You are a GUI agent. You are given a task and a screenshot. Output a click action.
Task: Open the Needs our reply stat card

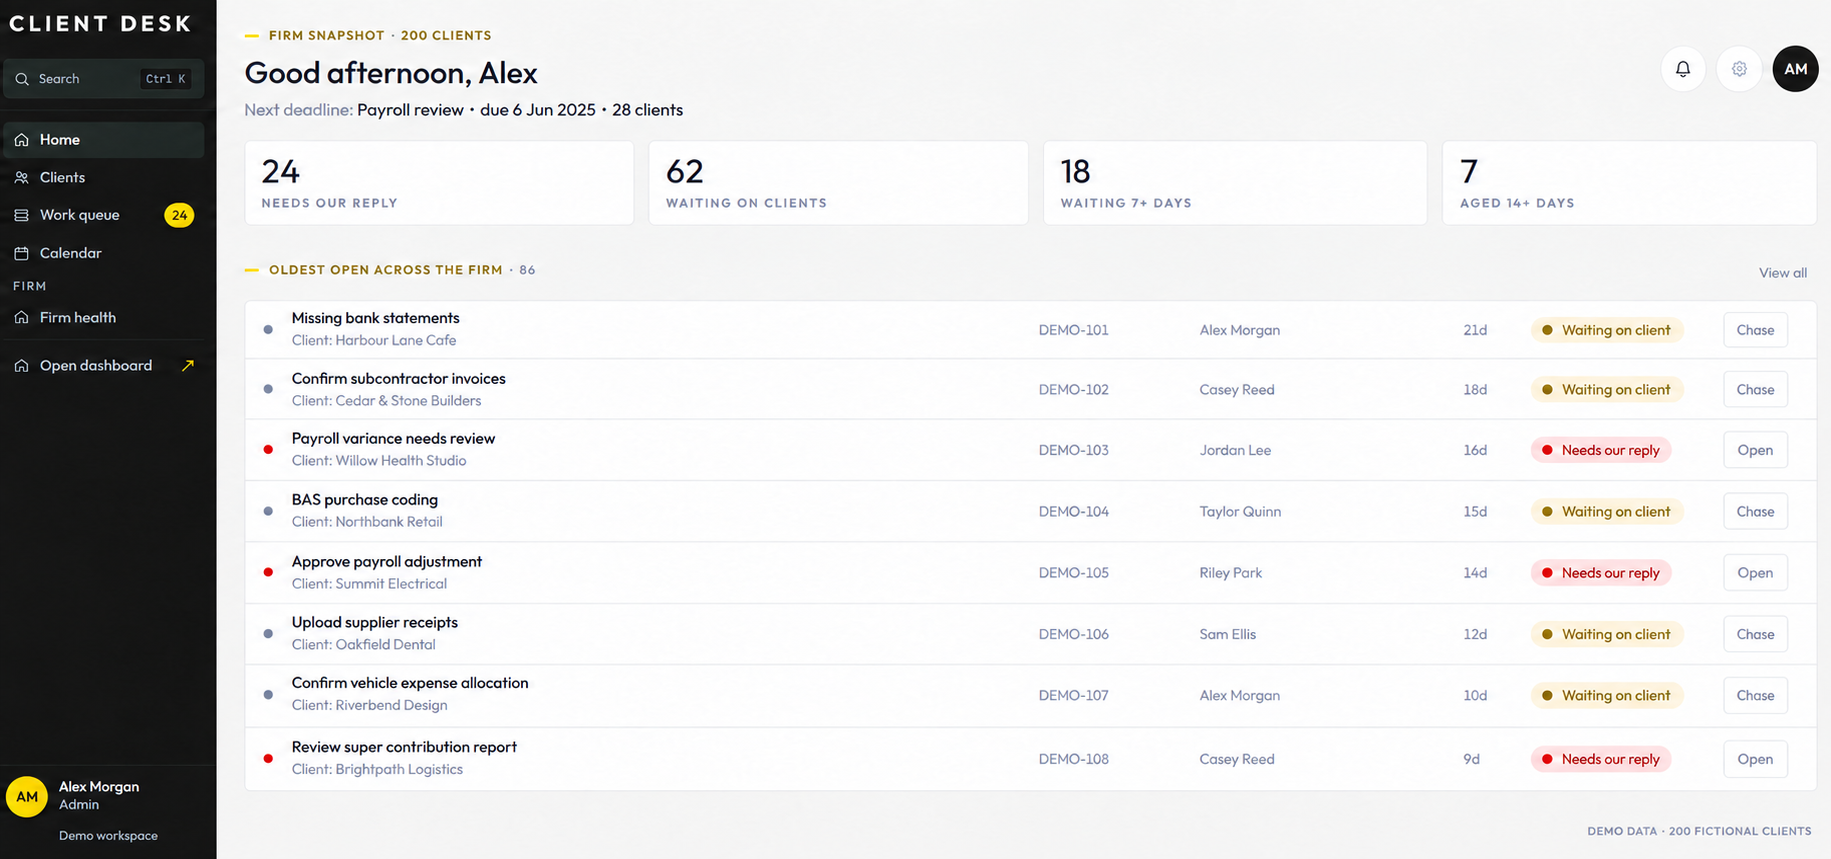click(439, 183)
